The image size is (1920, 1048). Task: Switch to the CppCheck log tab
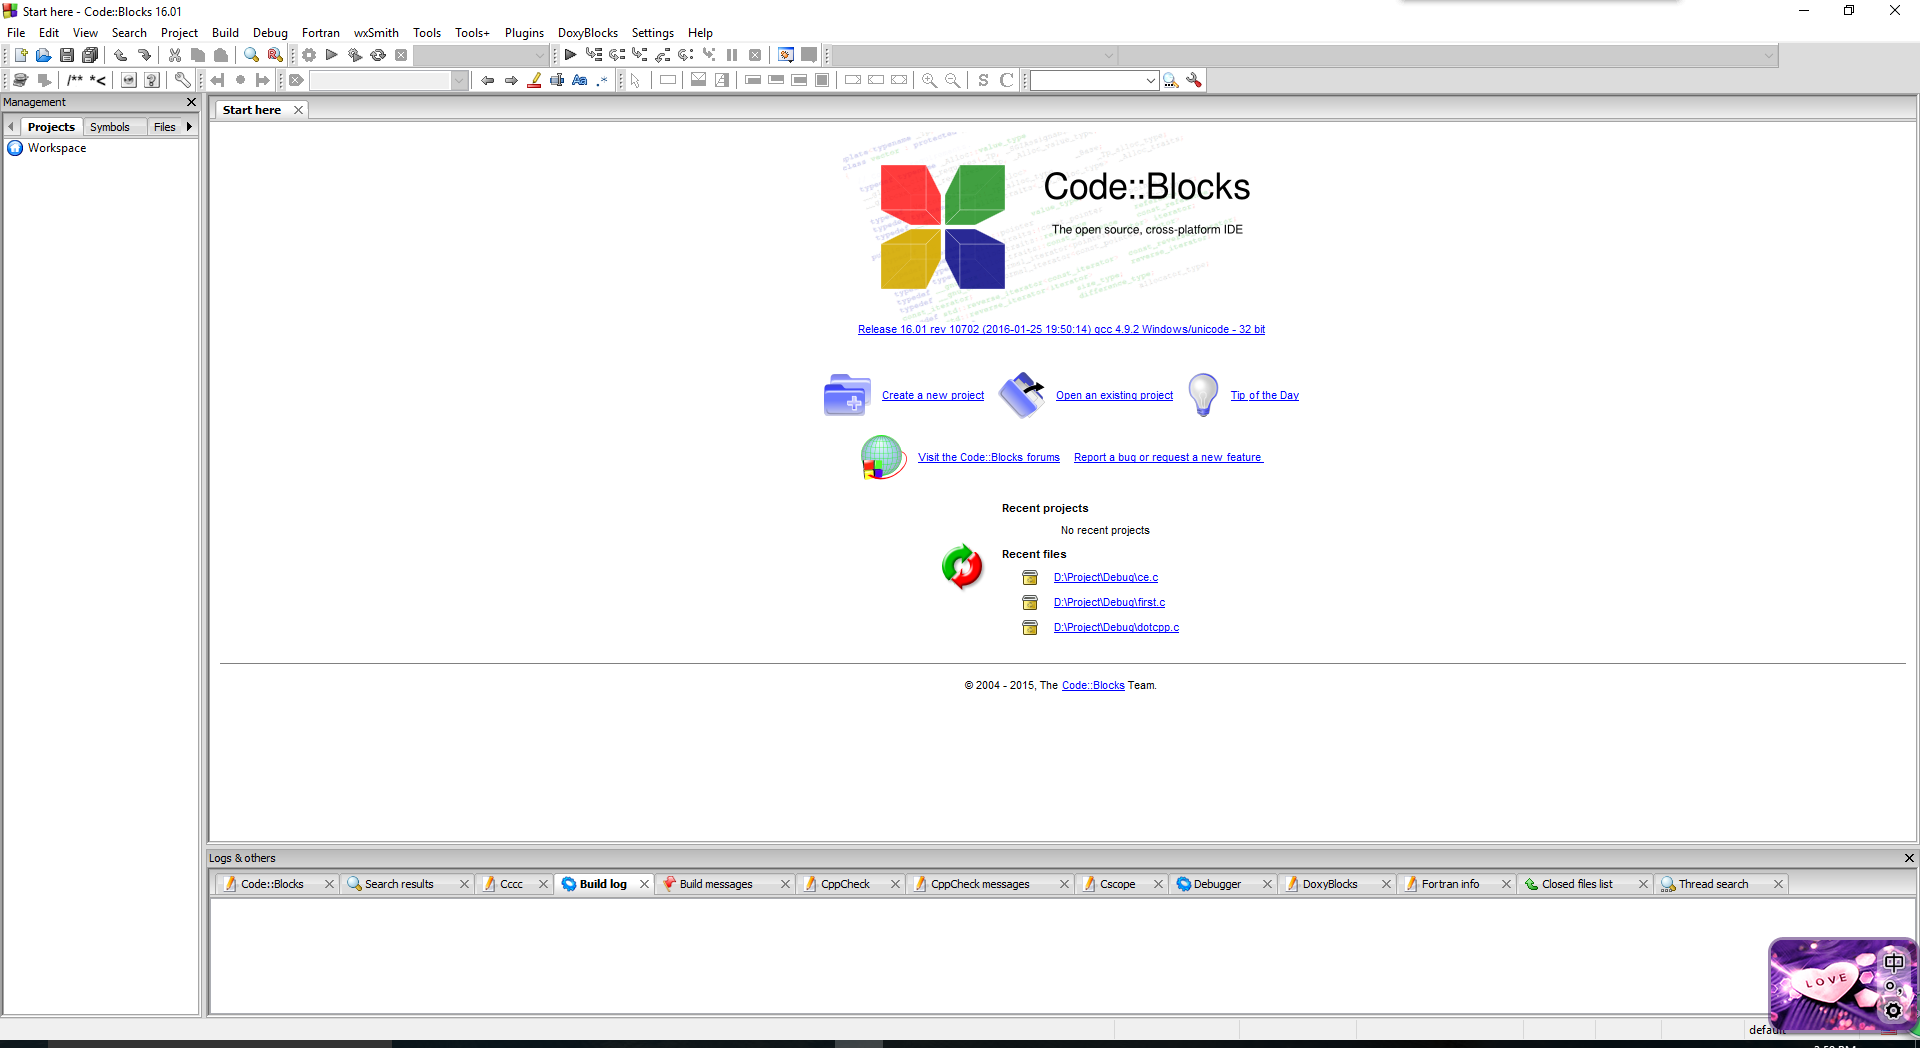(x=846, y=884)
